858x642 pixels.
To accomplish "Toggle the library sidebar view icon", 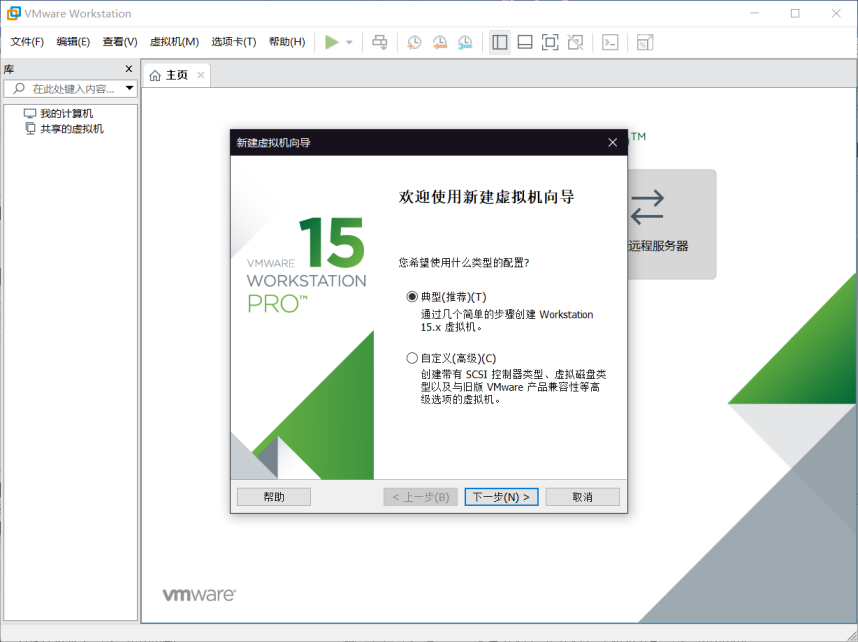I will (500, 42).
